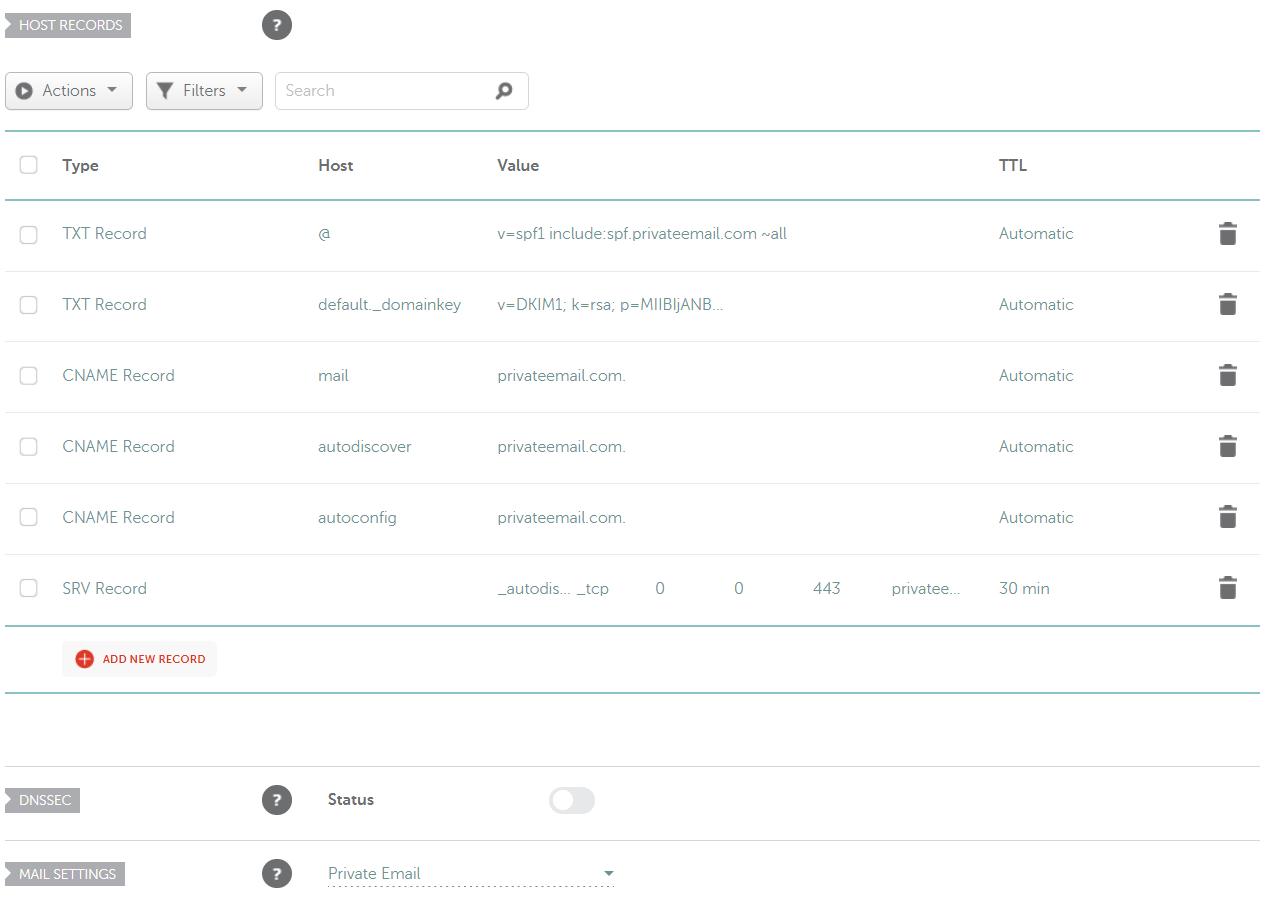Open Host Records help icon
1288x912 pixels.
pyautogui.click(x=277, y=25)
